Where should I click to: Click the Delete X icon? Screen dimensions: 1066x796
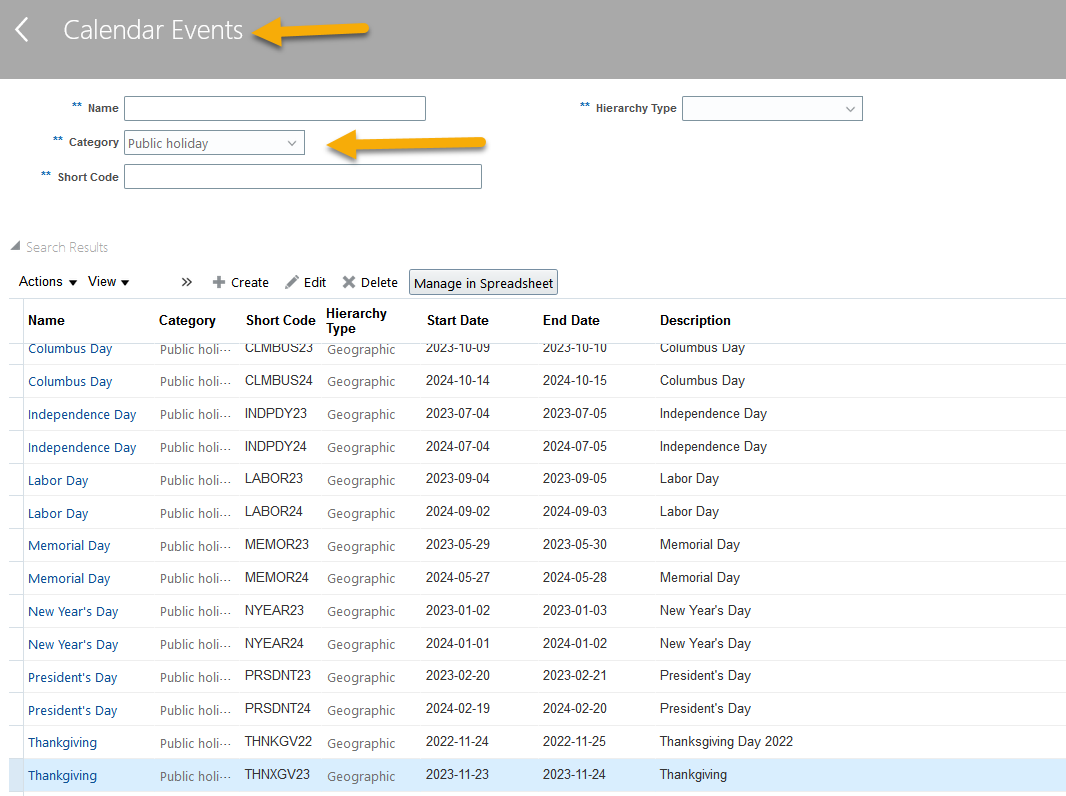tap(370, 282)
